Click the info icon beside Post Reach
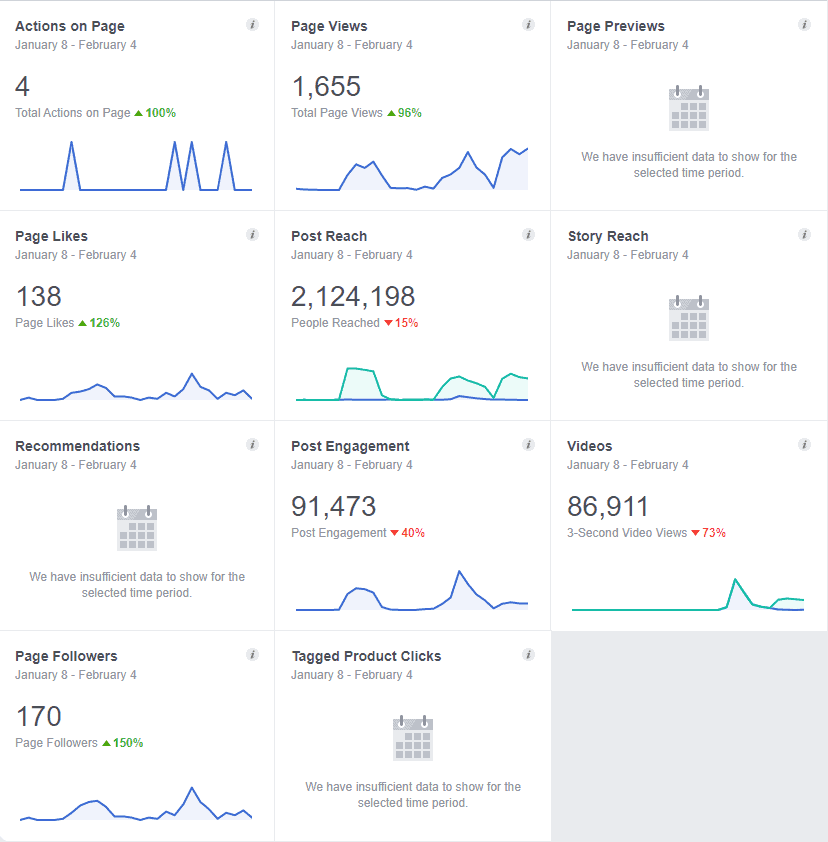This screenshot has height=842, width=828. point(528,235)
